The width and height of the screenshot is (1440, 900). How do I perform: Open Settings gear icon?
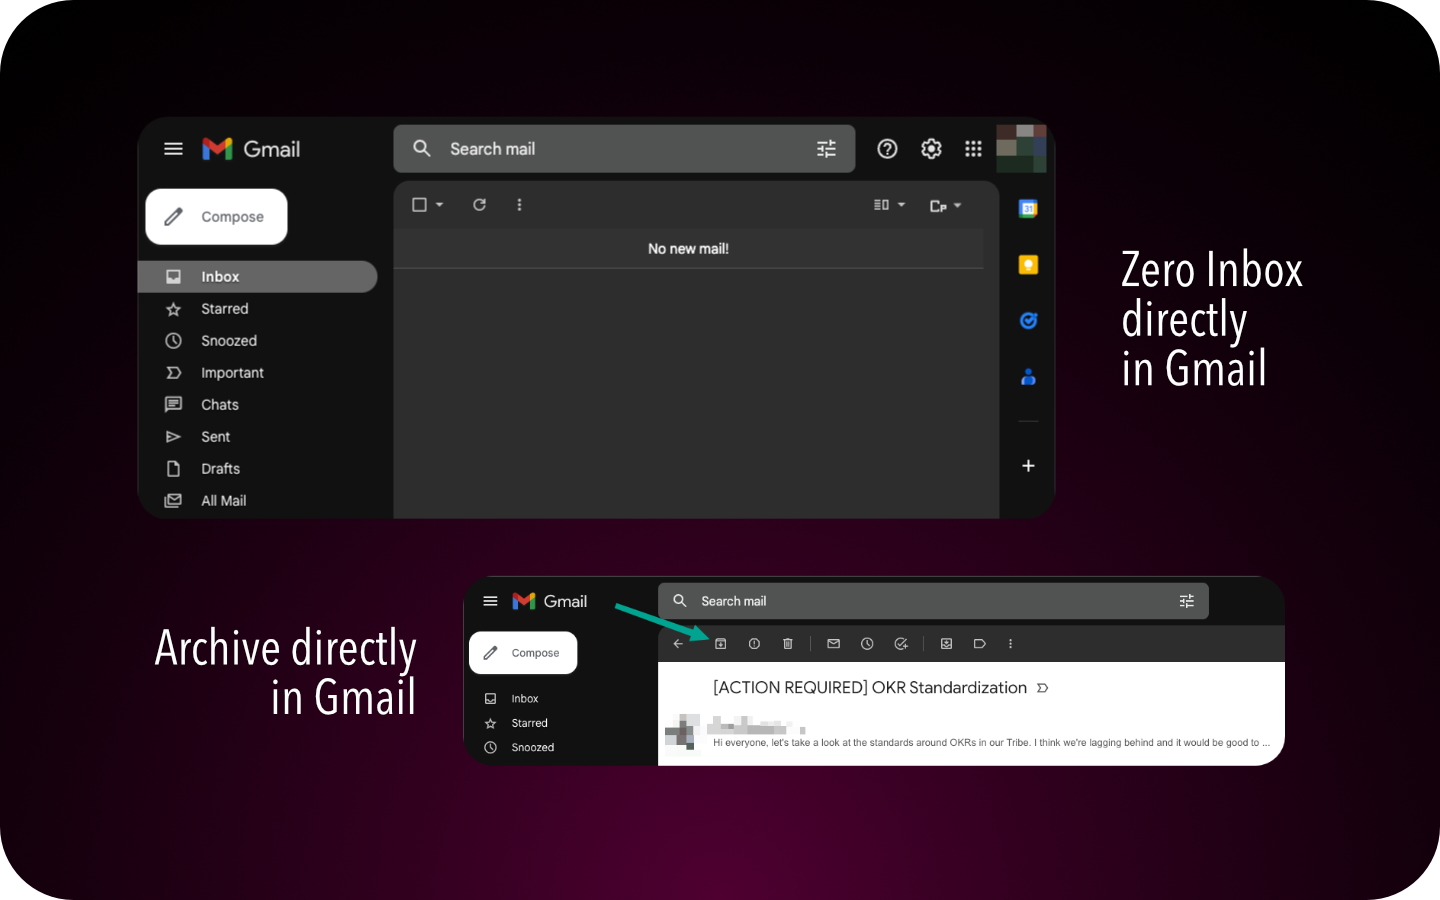931,149
